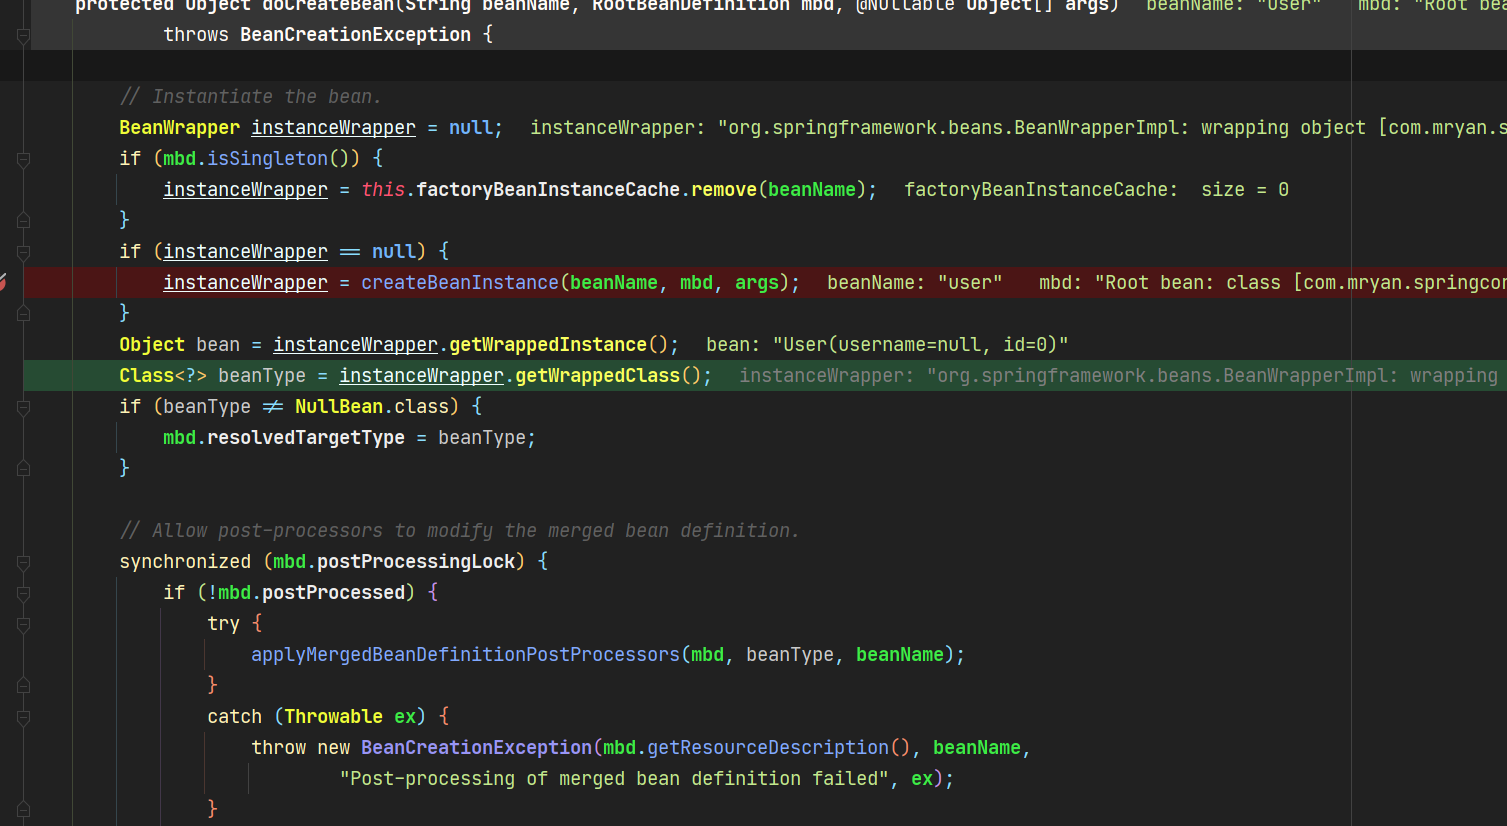
Task: Collapse the 'if (beanType != NullBean.class)' block
Action: point(23,407)
